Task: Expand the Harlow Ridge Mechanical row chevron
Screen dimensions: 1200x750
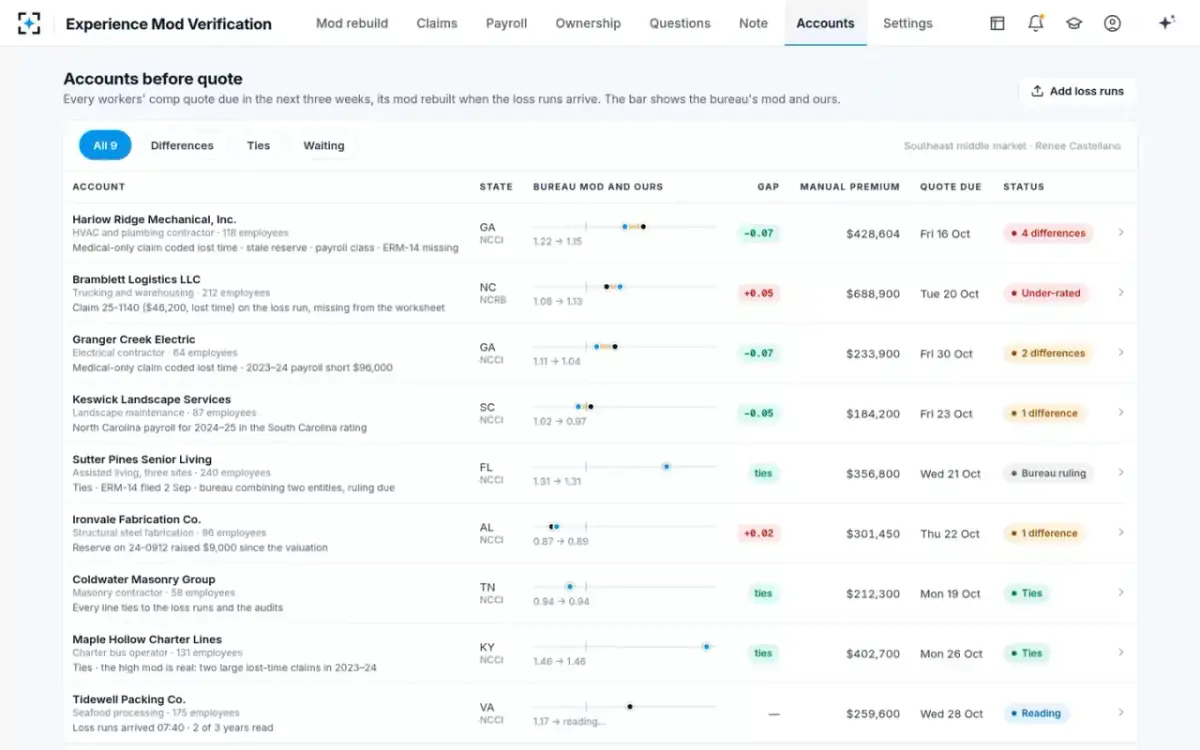Action: 1121,232
